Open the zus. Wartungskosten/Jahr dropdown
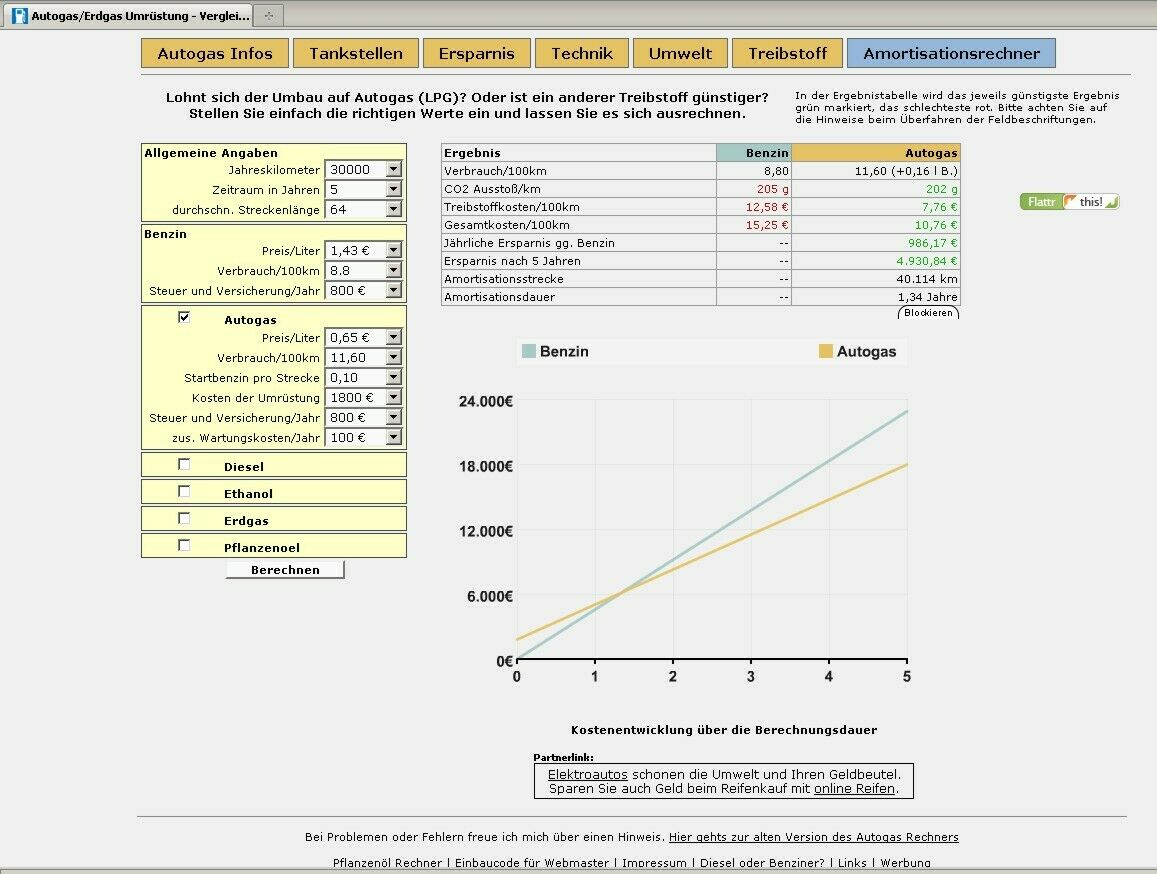The image size is (1157, 874). [x=393, y=437]
